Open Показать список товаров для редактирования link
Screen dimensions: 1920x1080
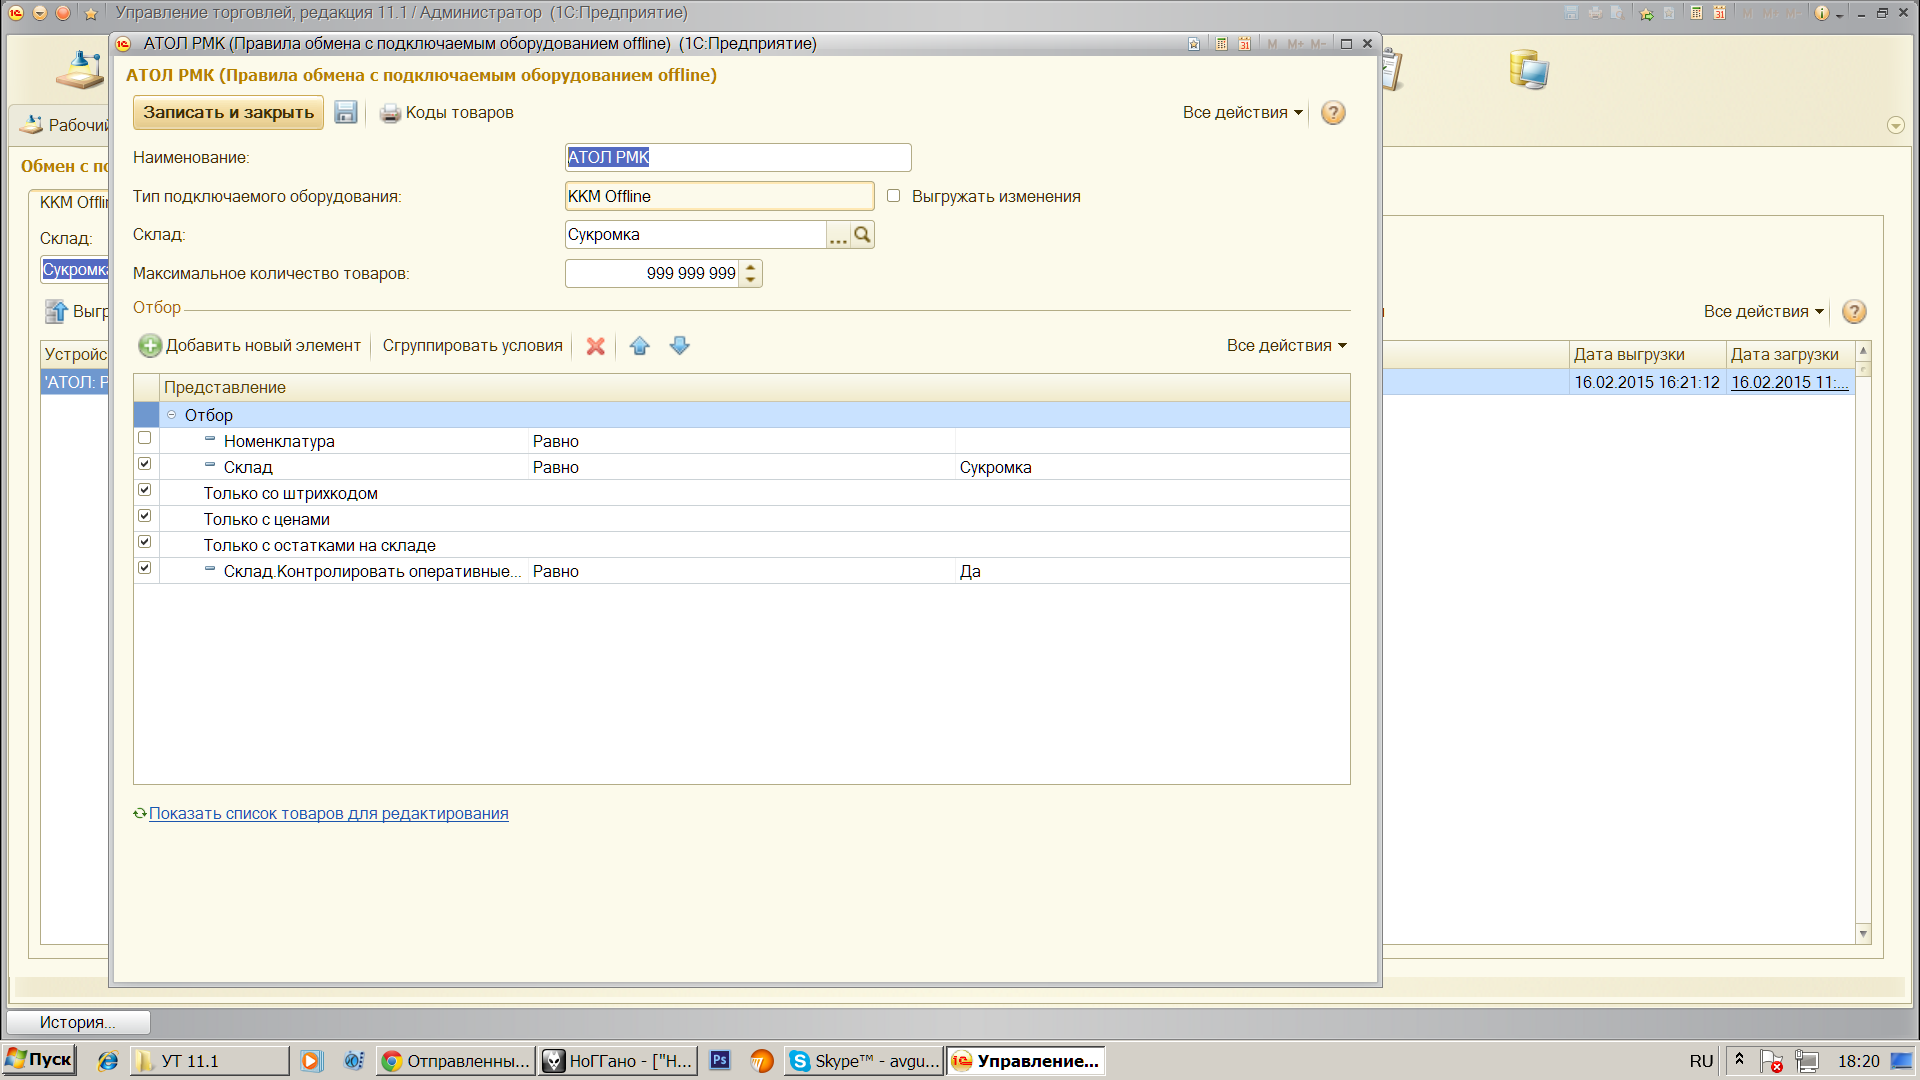(328, 814)
